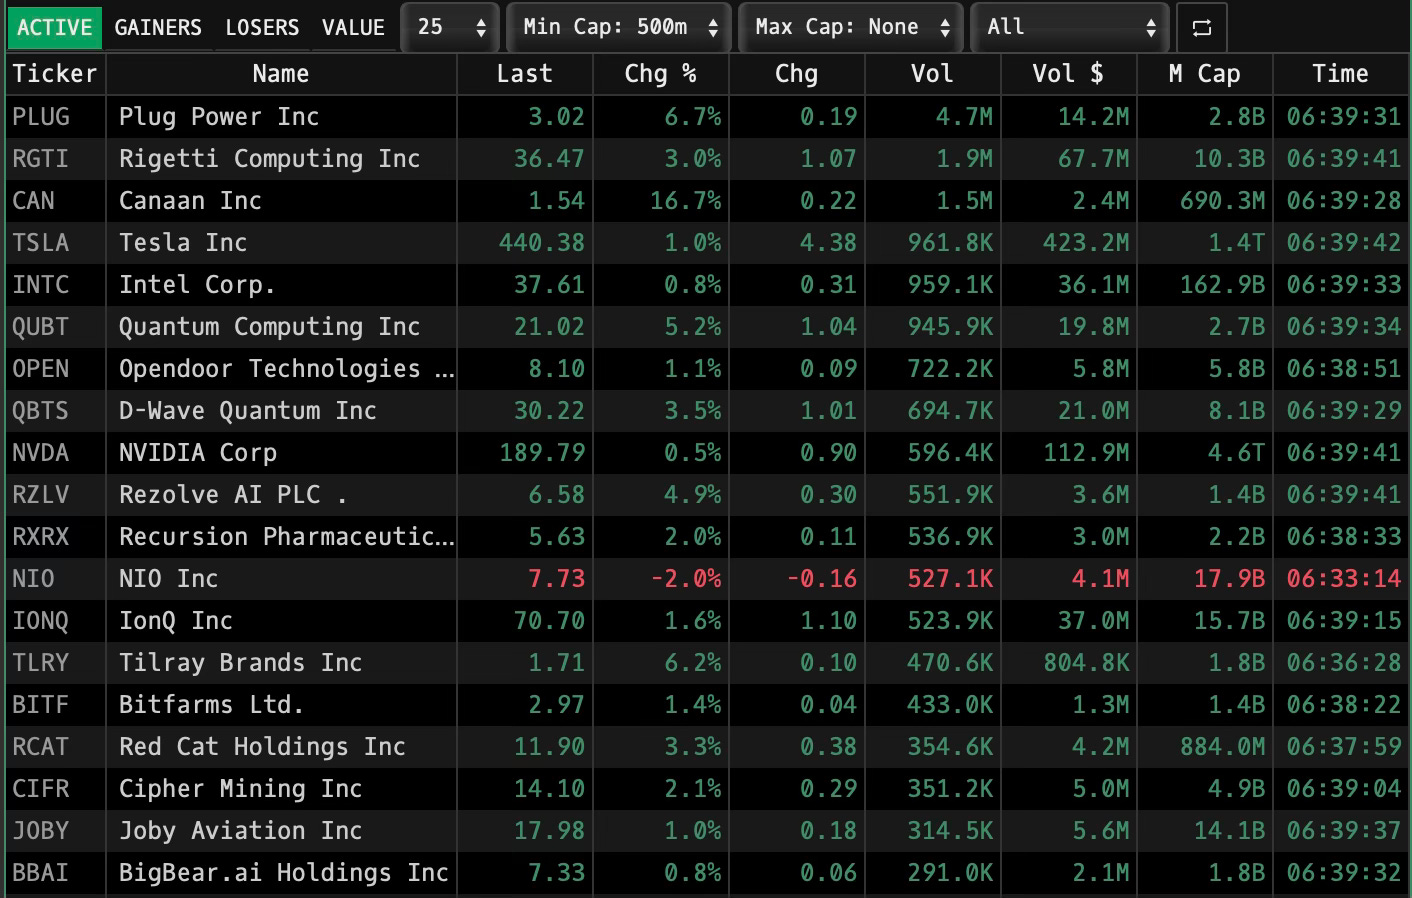Click the name BigBear.ai Holdings Inc
Screen dimensions: 1412x898
click(x=284, y=873)
